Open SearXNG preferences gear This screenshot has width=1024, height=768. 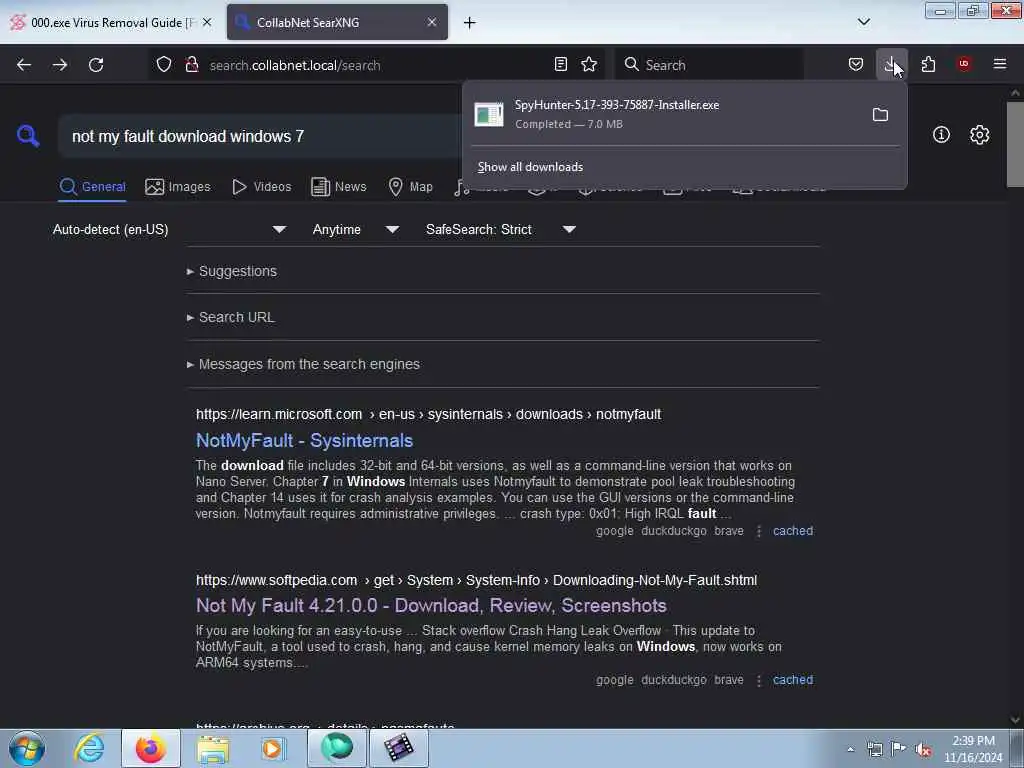point(979,135)
